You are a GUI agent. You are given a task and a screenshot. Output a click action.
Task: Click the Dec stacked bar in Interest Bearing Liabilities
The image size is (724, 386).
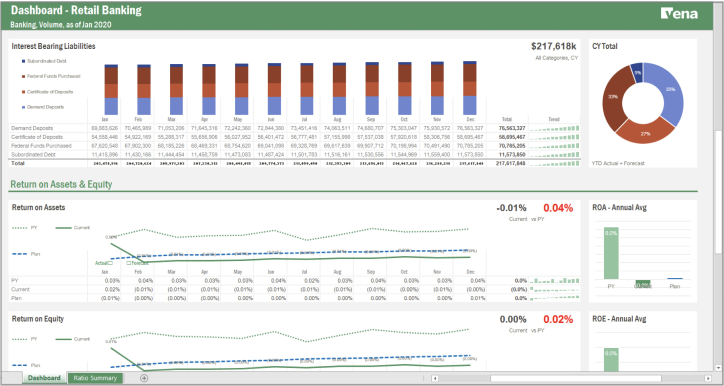click(x=470, y=88)
